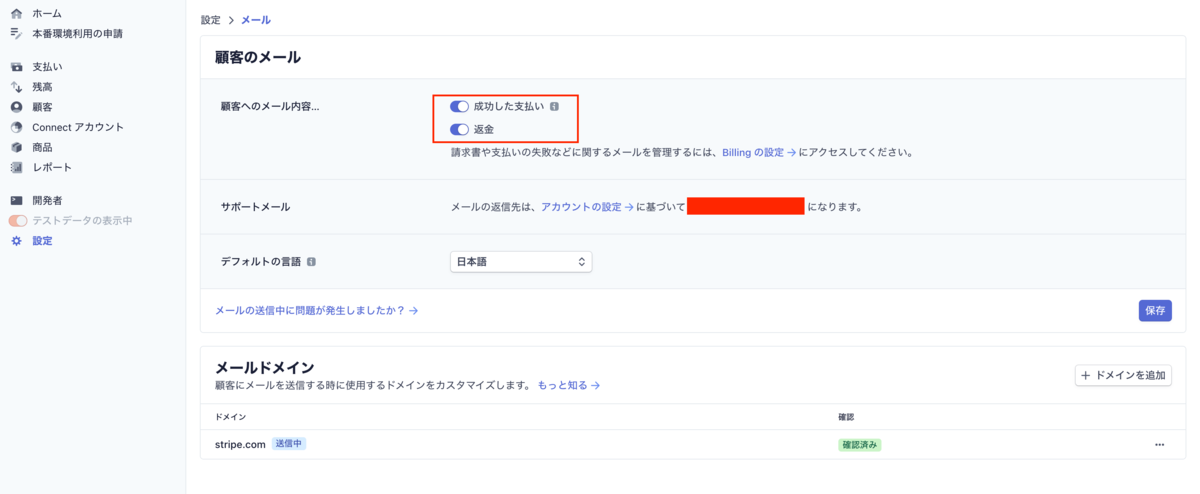Open メールの送信中に問題が発生しましたか？ link
The width and height of the screenshot is (1200, 494).
tap(316, 311)
